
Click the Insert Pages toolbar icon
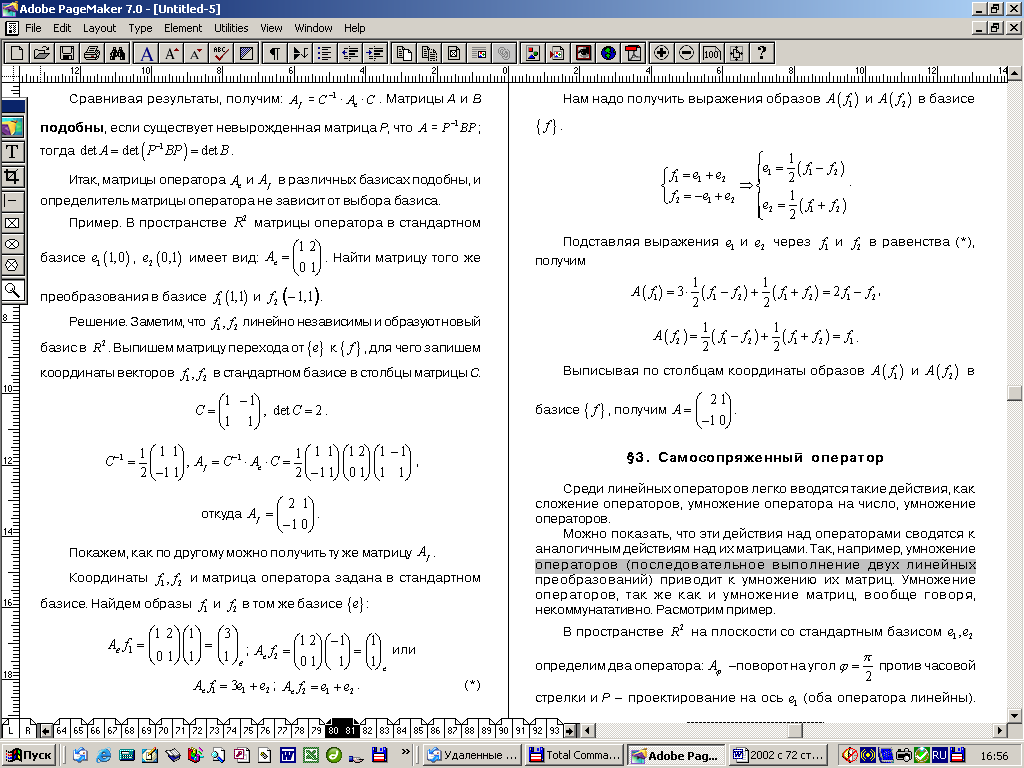pyautogui.click(x=404, y=53)
